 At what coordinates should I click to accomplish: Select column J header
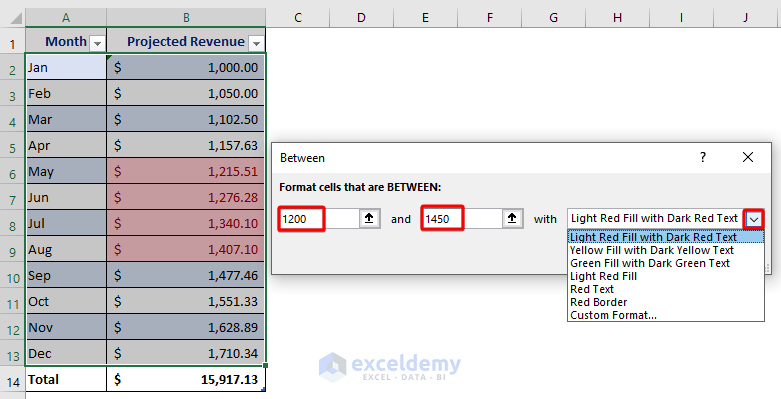[x=745, y=18]
